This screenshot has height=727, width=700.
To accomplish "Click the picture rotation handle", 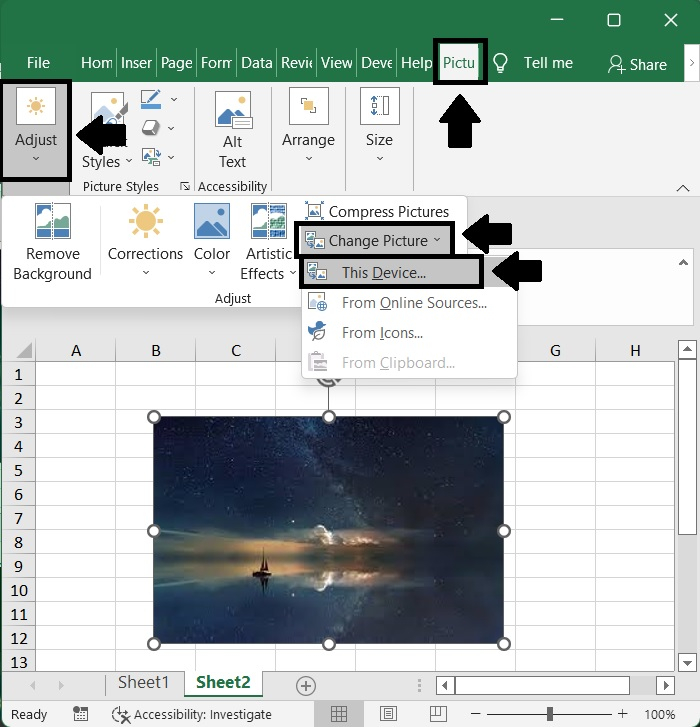I will coord(329,381).
